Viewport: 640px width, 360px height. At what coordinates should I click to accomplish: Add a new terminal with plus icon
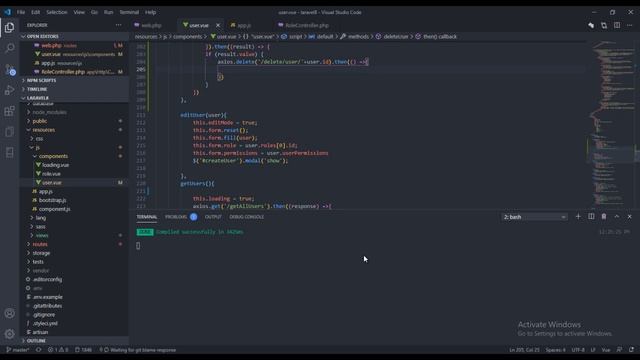[x=578, y=216]
